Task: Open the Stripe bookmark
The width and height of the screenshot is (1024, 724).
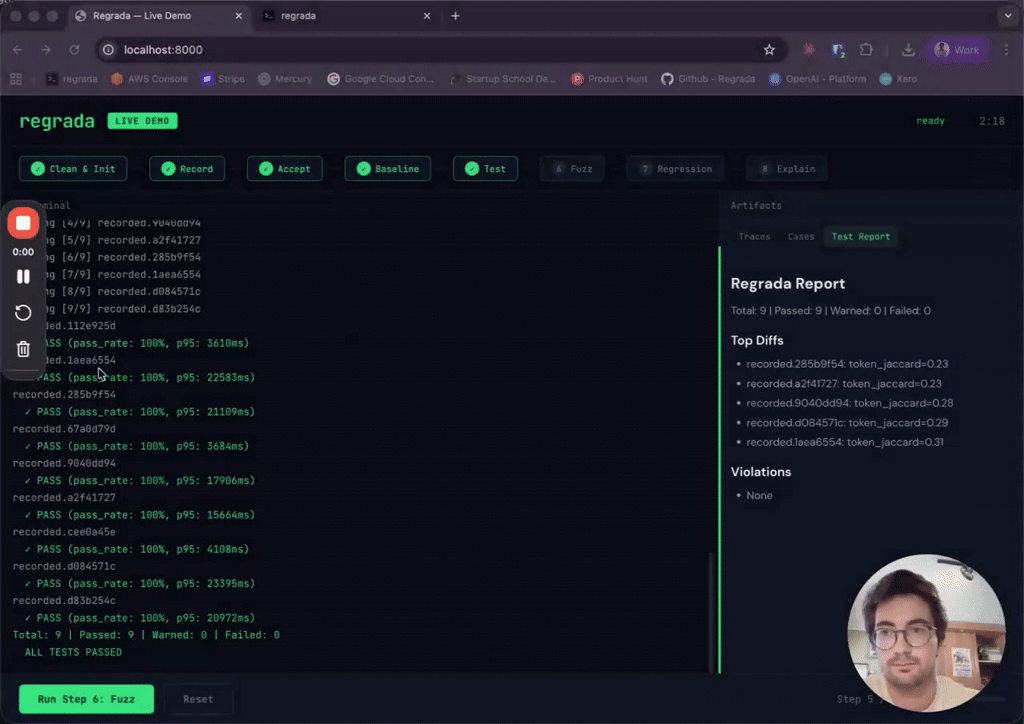Action: click(x=223, y=79)
